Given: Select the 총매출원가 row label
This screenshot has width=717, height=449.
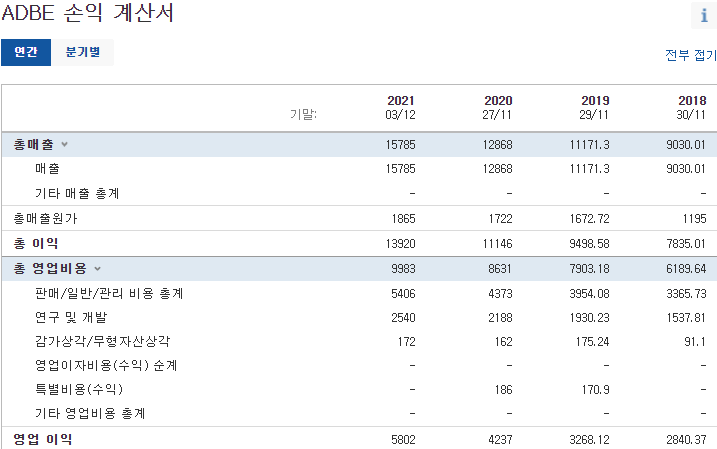Looking at the screenshot, I should (x=45, y=219).
